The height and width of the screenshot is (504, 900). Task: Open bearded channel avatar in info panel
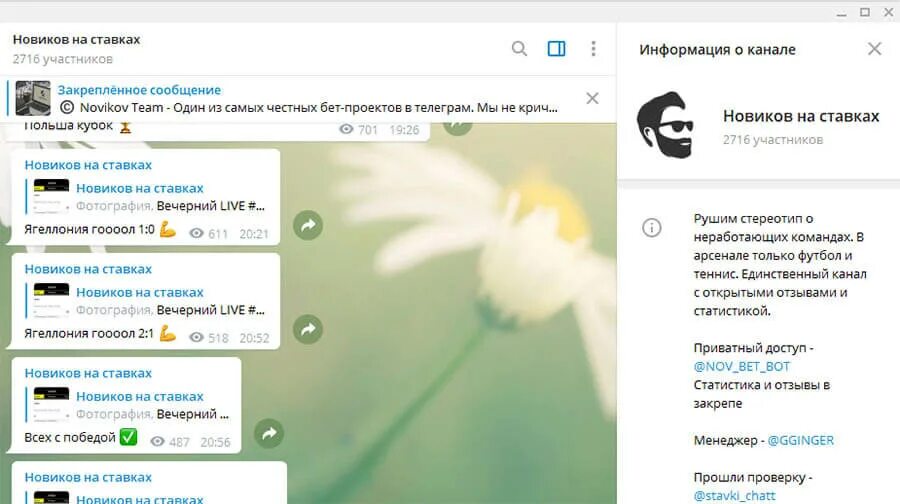point(666,125)
